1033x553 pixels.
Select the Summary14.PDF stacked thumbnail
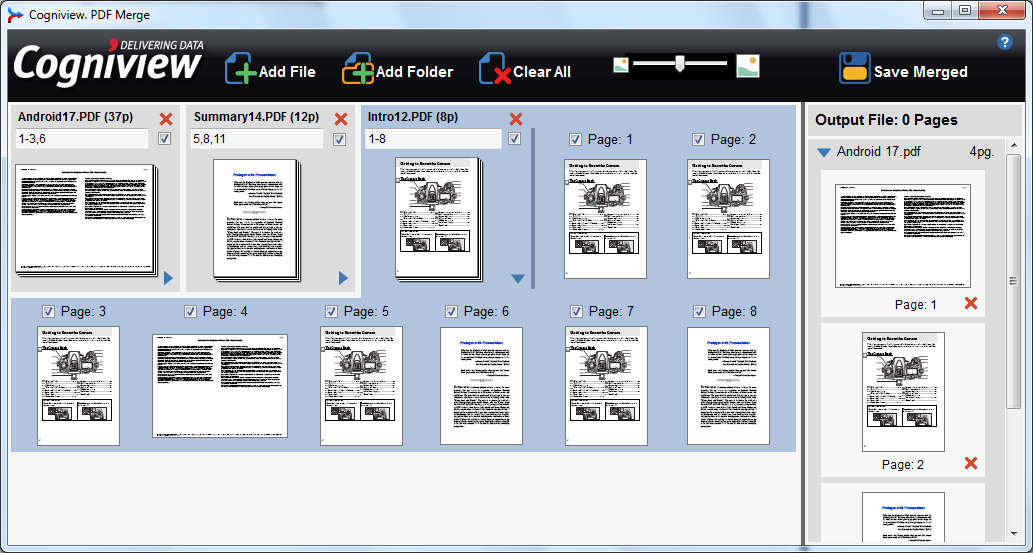point(256,220)
